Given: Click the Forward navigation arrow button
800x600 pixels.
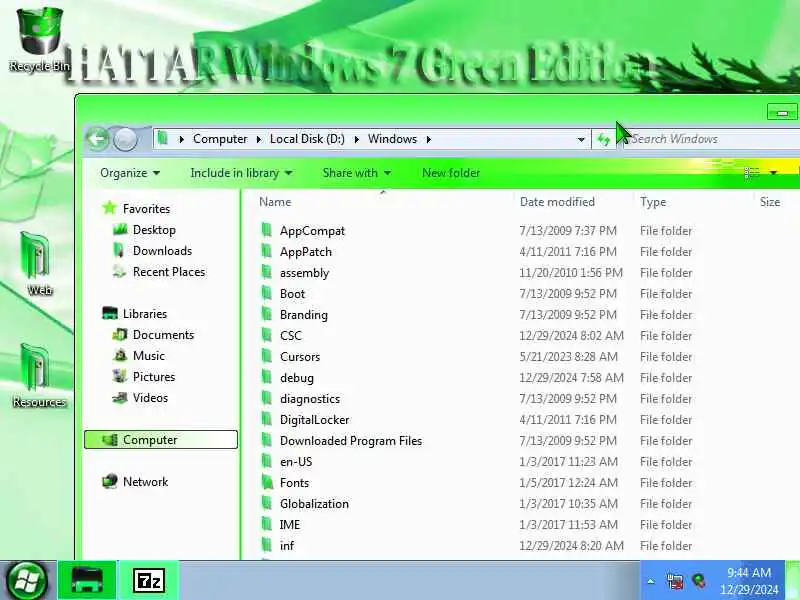Looking at the screenshot, I should (x=125, y=139).
